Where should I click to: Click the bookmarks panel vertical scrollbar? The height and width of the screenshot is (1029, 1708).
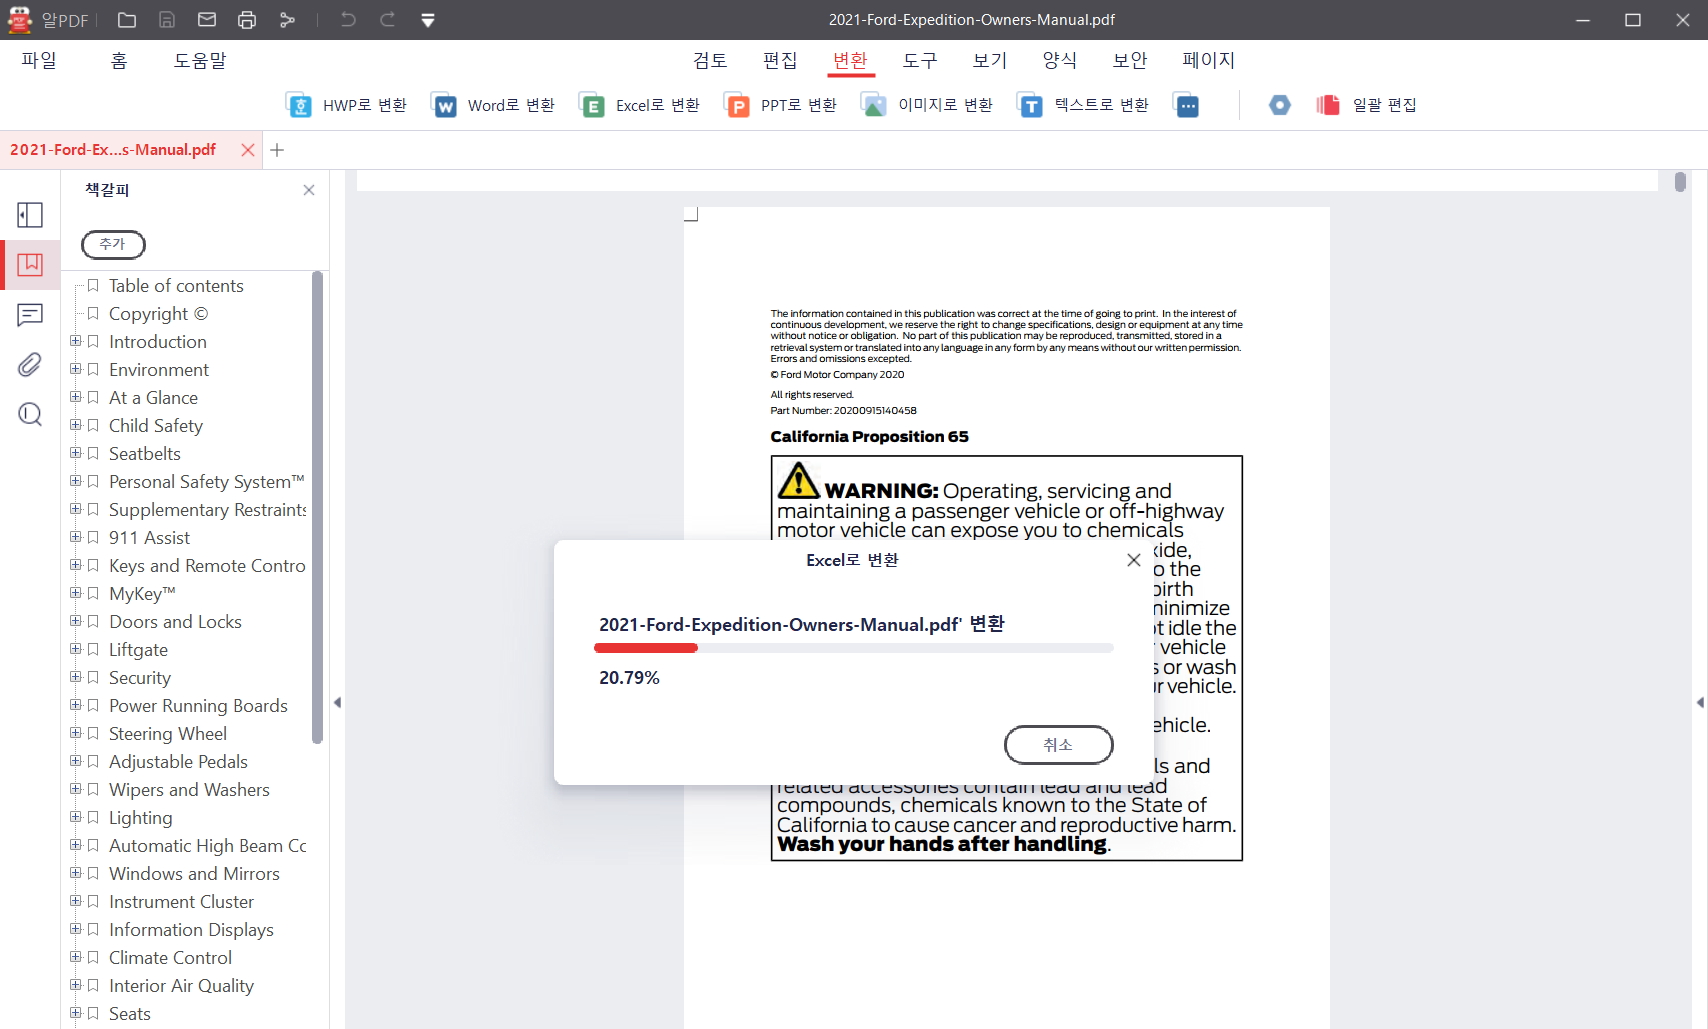[318, 507]
